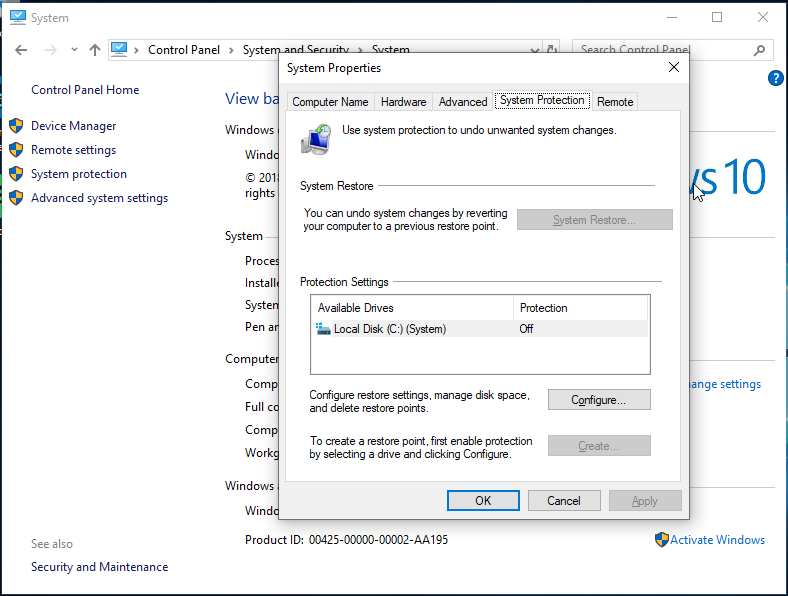Click the System Restore button

pyautogui.click(x=595, y=220)
